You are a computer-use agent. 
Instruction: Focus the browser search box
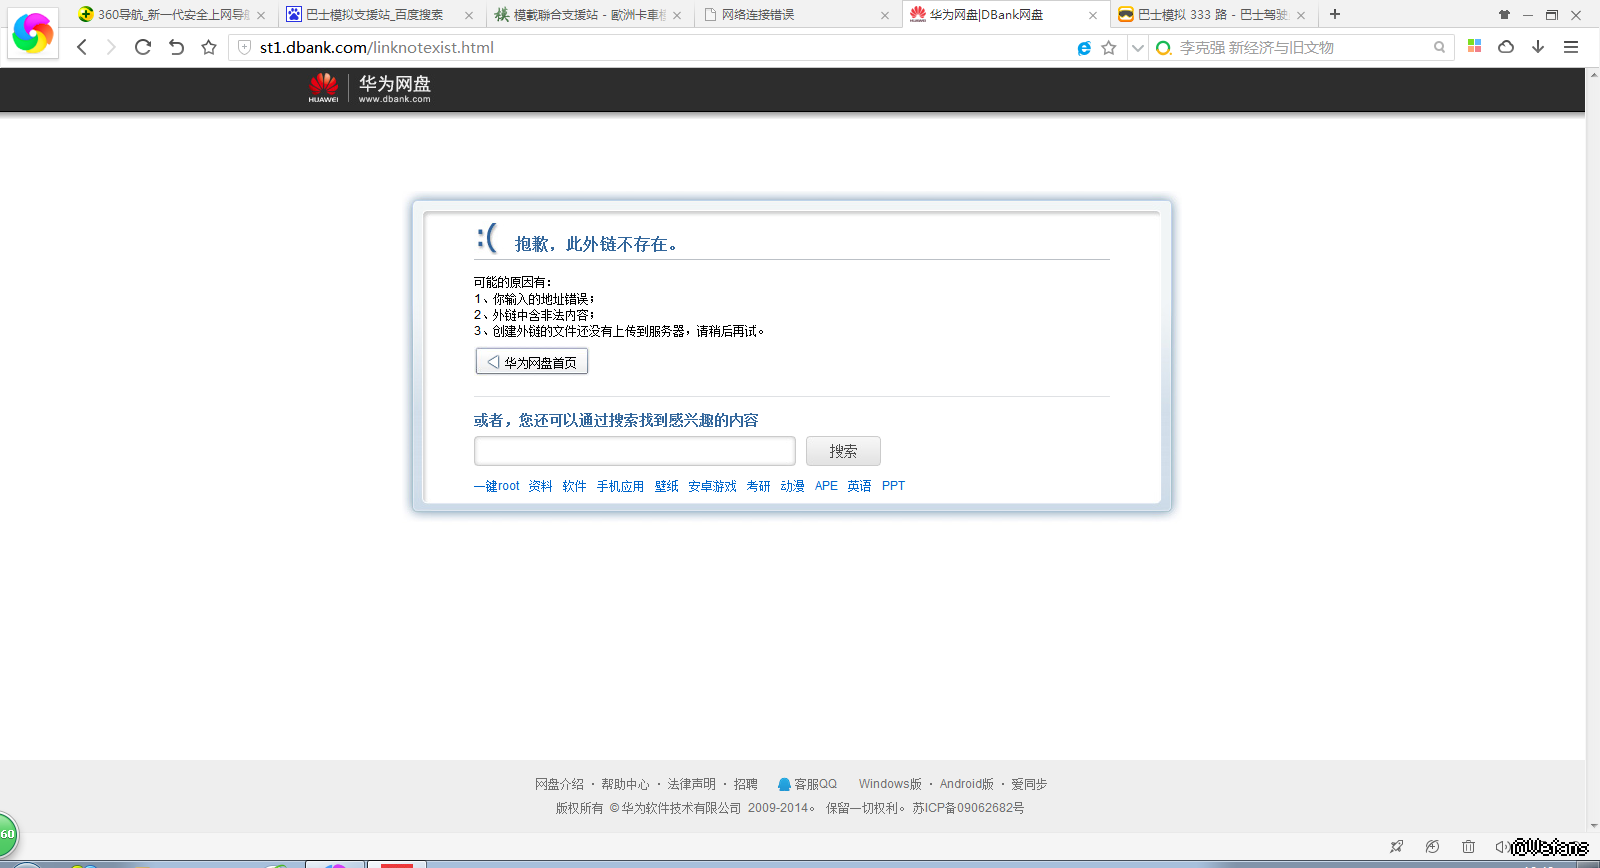pos(1300,47)
